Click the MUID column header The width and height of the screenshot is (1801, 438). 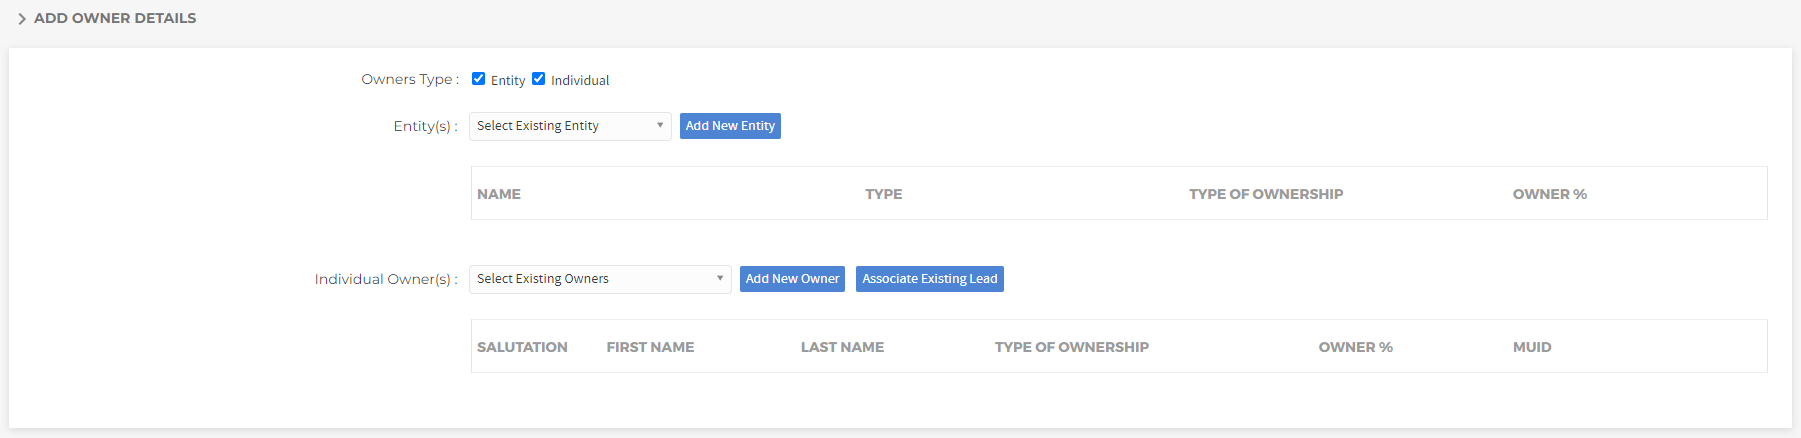click(1532, 347)
